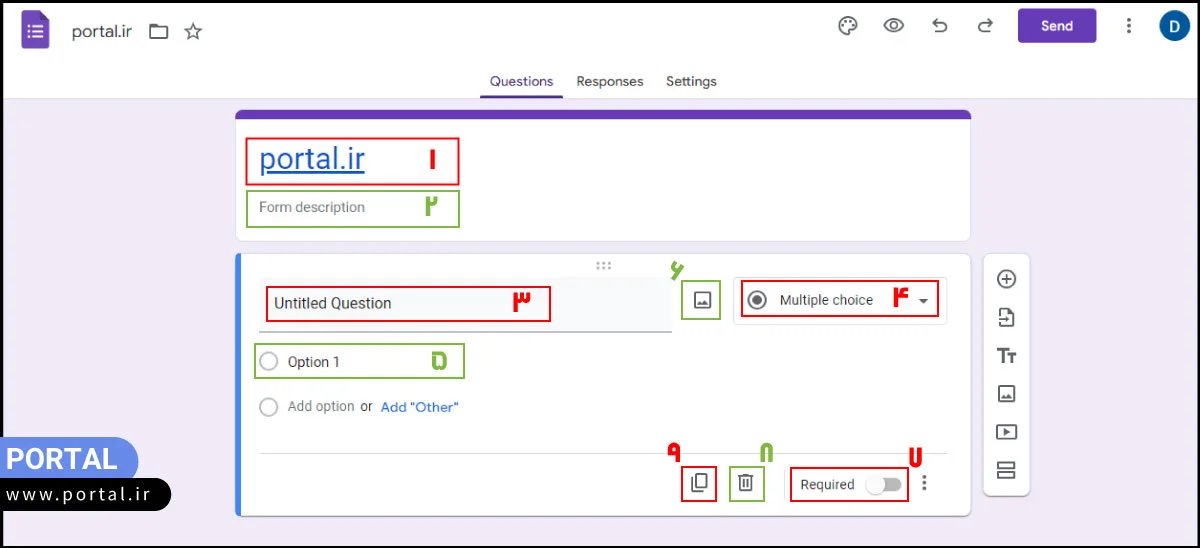1200x548 pixels.
Task: Open the customize theme palette
Action: (x=848, y=27)
